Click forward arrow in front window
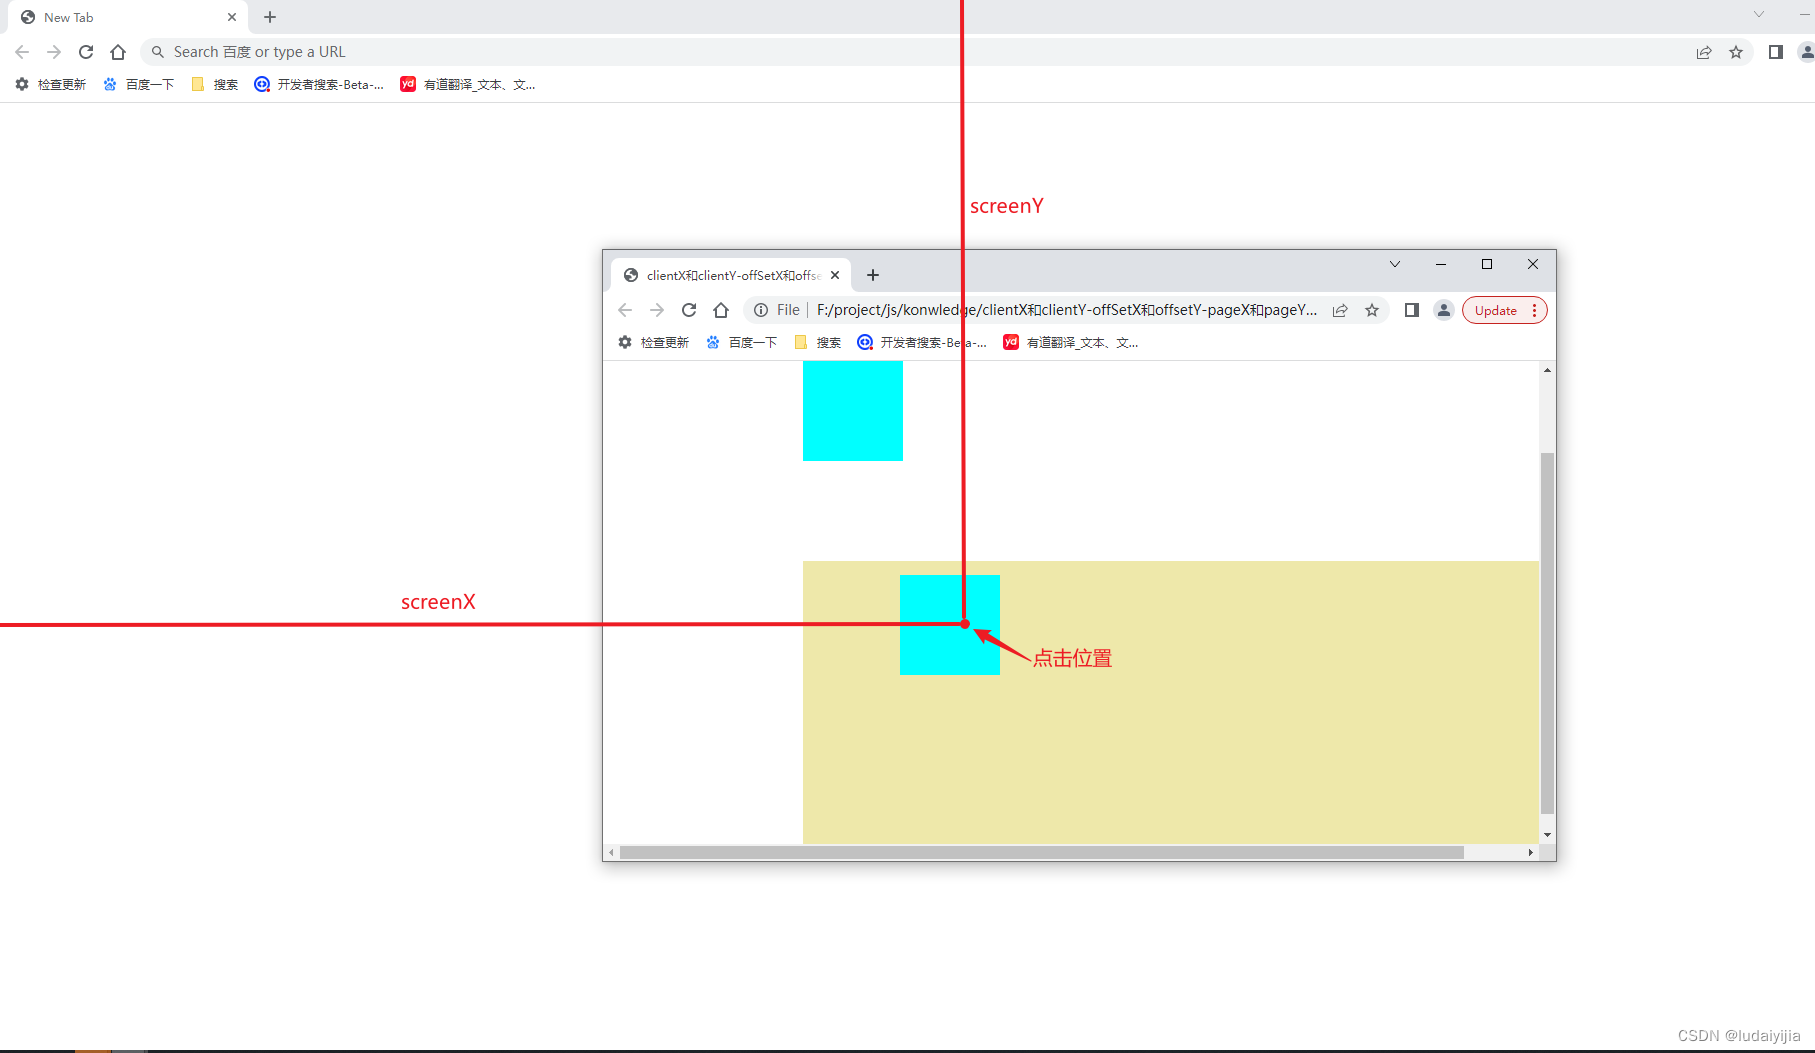 [x=657, y=310]
